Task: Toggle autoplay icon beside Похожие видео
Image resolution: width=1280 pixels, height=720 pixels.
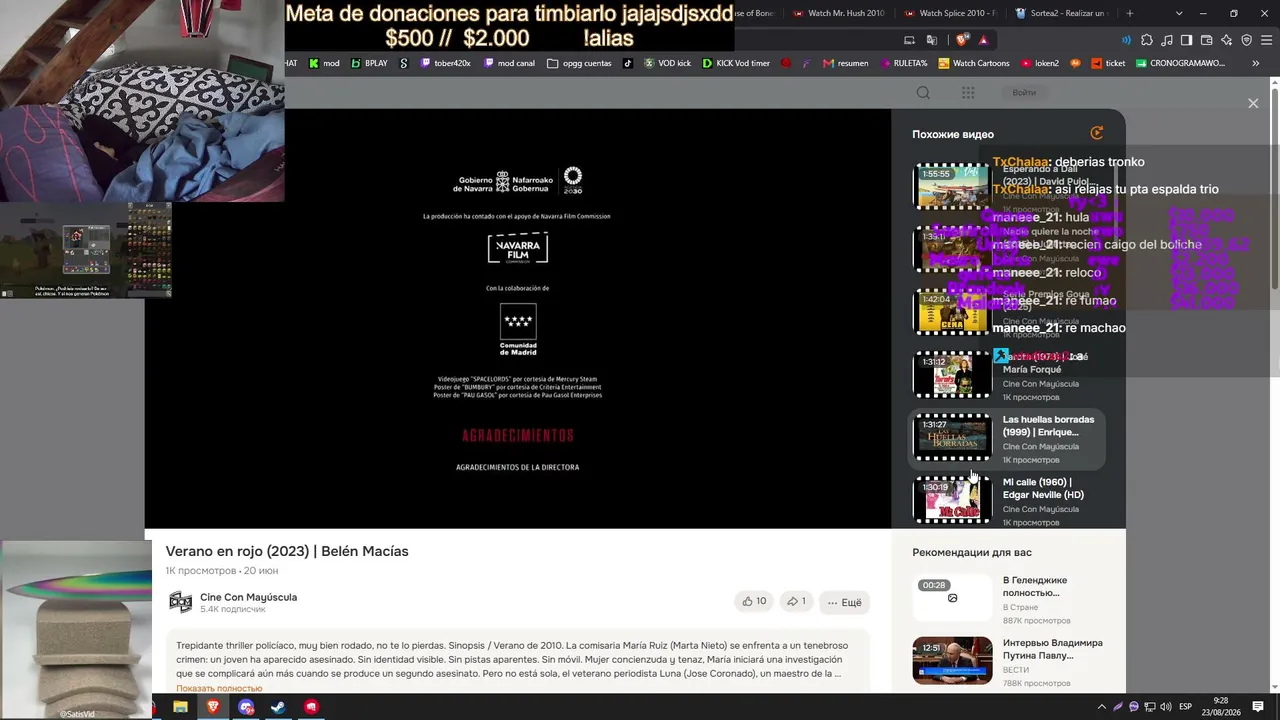Action: tap(1097, 133)
